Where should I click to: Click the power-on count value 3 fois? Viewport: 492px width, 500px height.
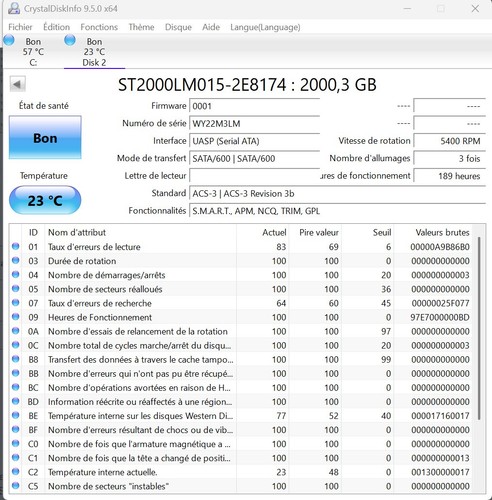tap(449, 158)
